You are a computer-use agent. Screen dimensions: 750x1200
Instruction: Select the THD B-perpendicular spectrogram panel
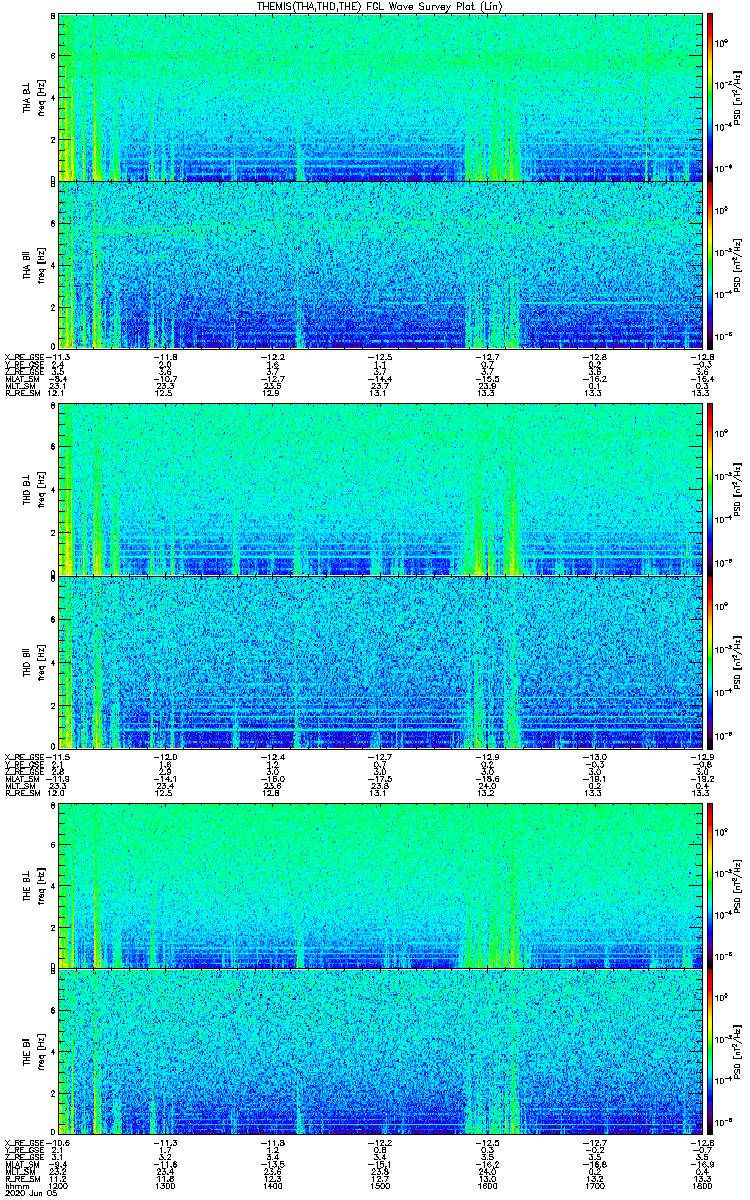point(379,490)
